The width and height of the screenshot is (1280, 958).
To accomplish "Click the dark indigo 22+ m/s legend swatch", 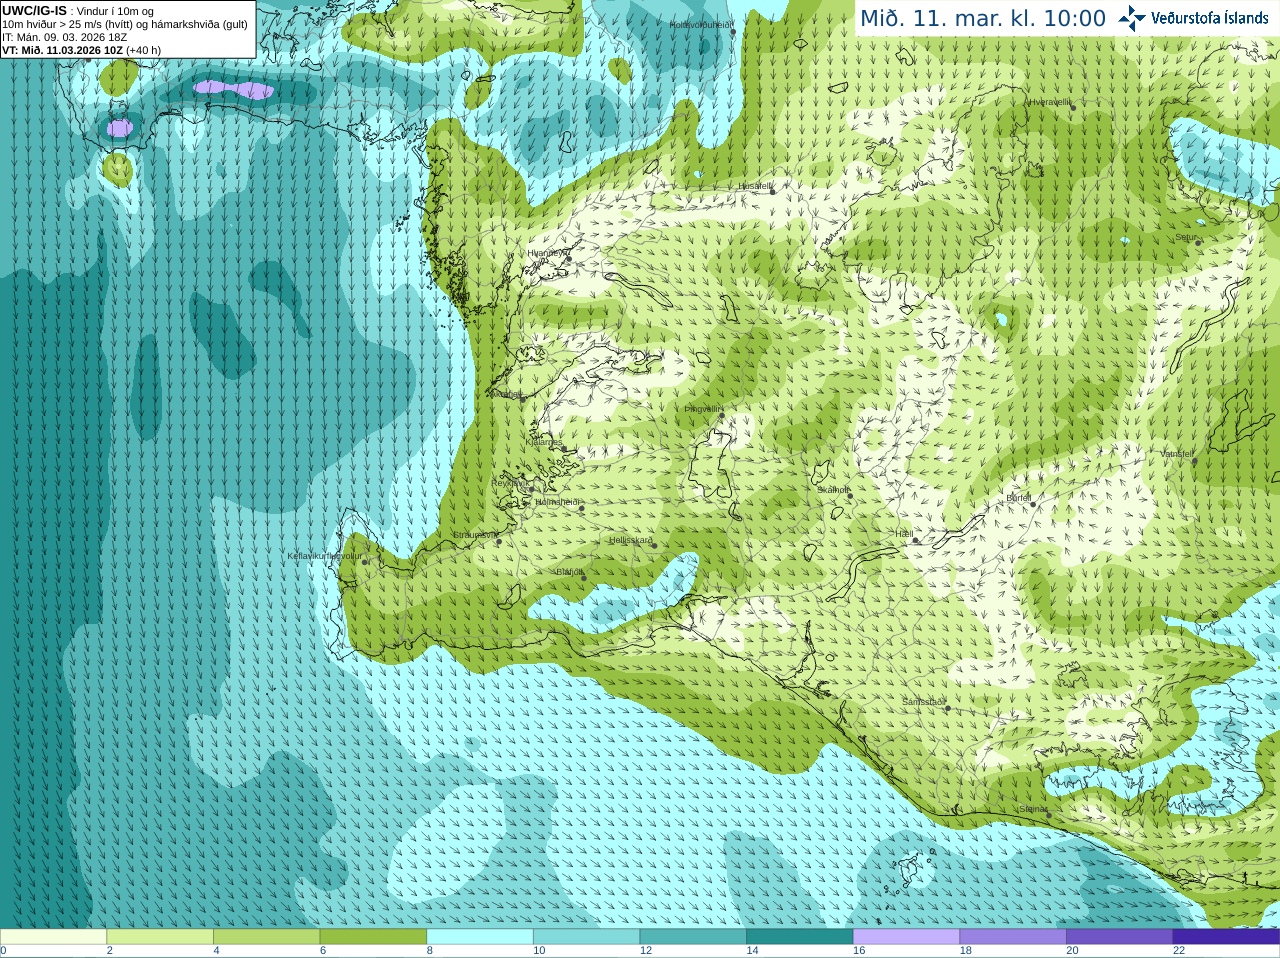I will tap(1227, 937).
